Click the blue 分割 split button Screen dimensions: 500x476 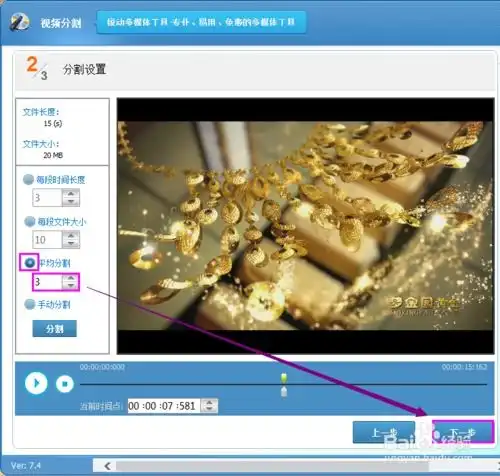coord(54,329)
